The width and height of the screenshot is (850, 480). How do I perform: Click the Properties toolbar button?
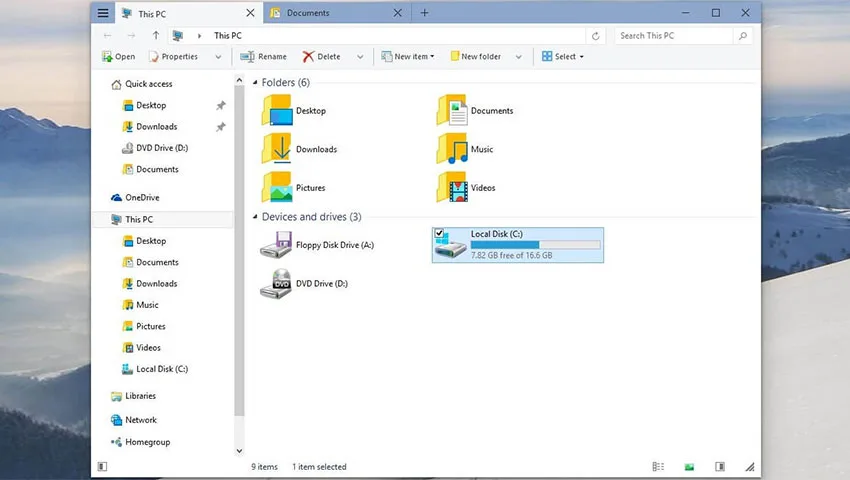pos(173,56)
